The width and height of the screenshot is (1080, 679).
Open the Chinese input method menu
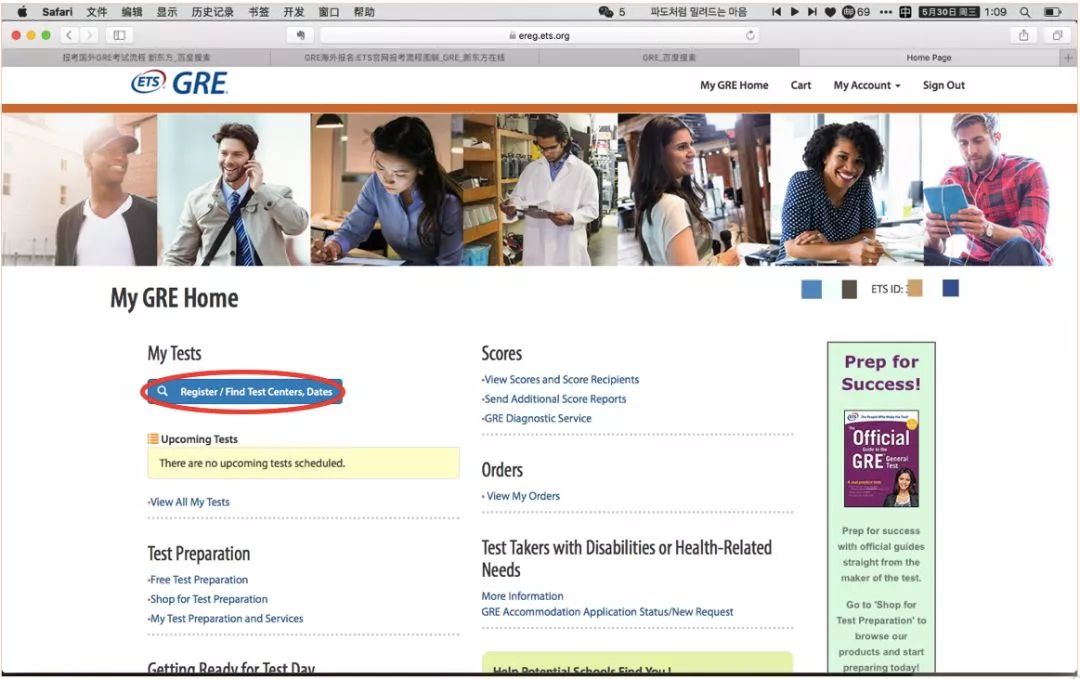pyautogui.click(x=905, y=12)
